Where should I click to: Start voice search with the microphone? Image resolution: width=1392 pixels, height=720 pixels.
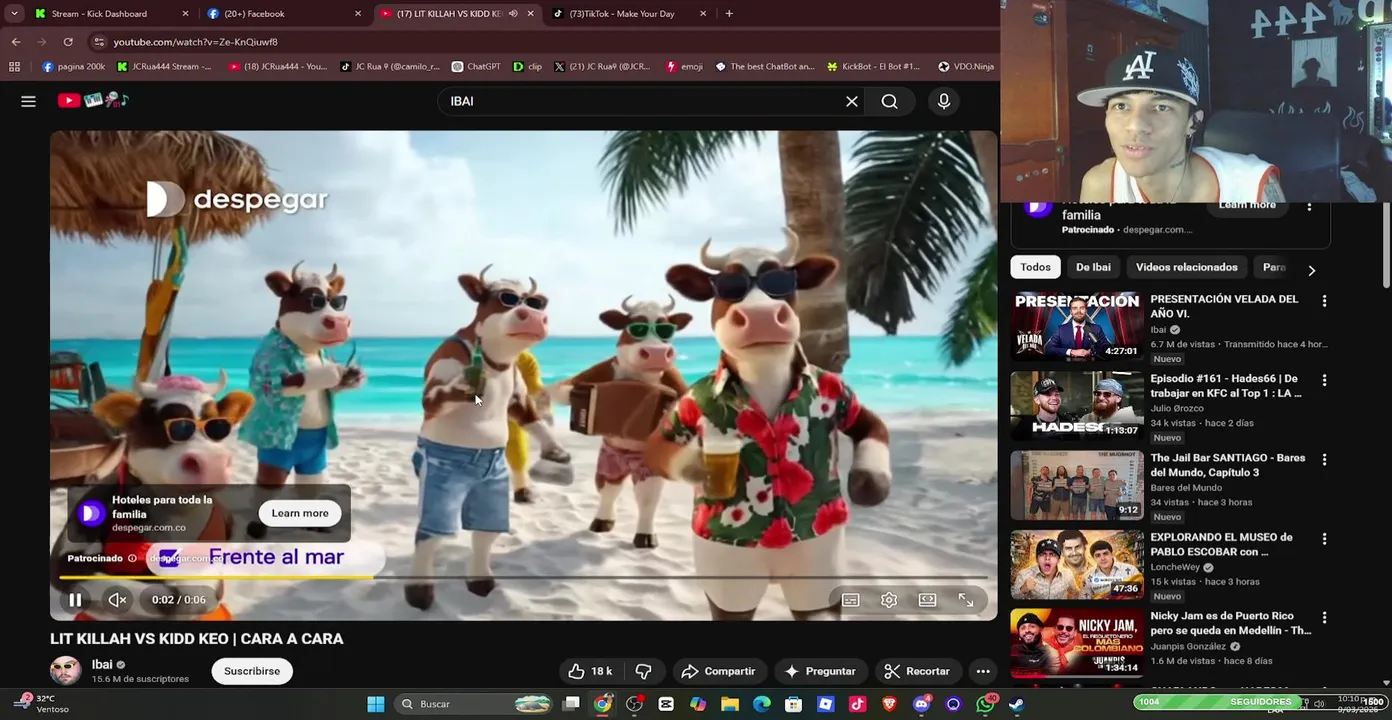943,101
